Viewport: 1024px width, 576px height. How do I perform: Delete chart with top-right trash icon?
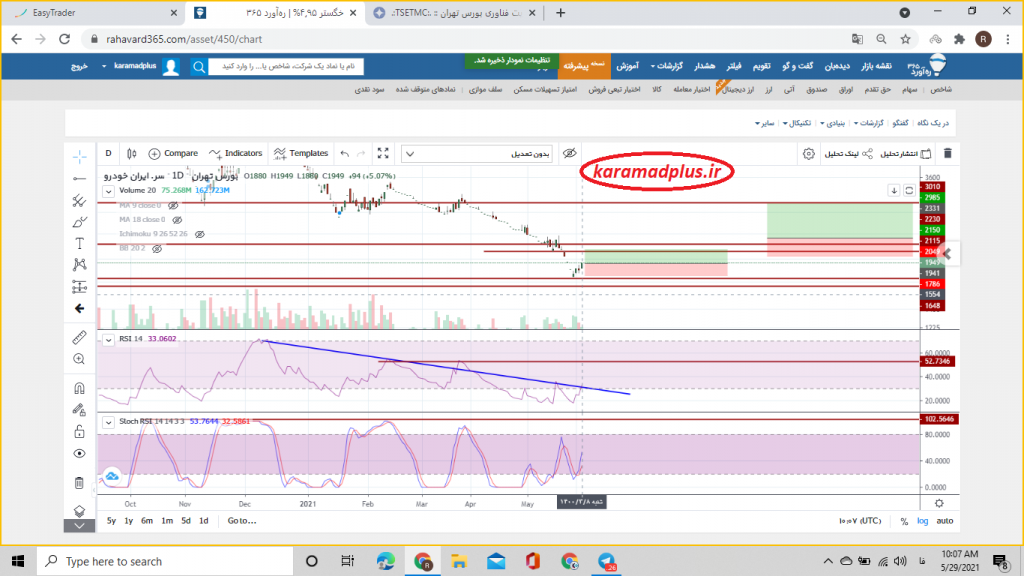(948, 153)
